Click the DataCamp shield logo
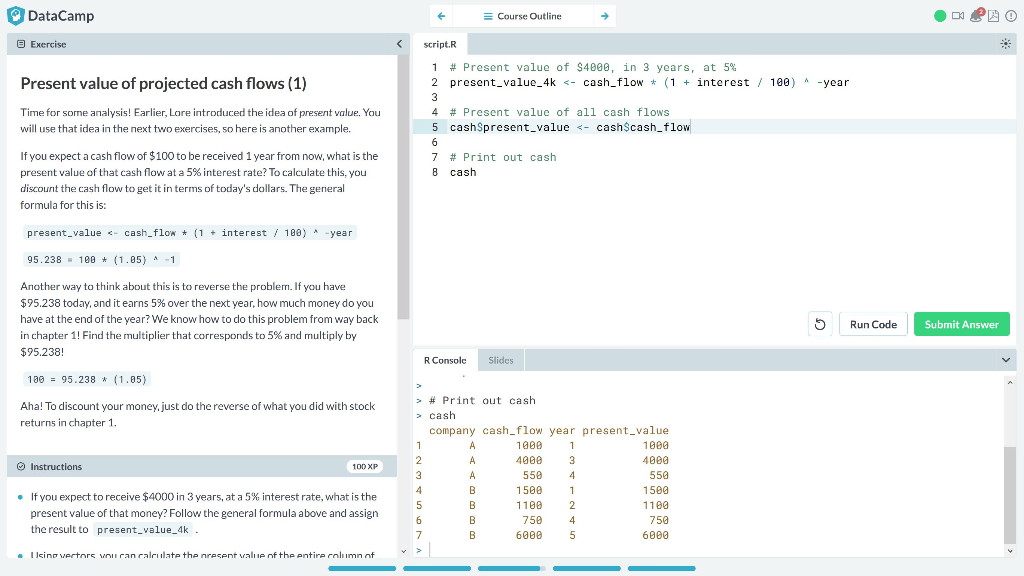1024x576 pixels. [x=14, y=15]
